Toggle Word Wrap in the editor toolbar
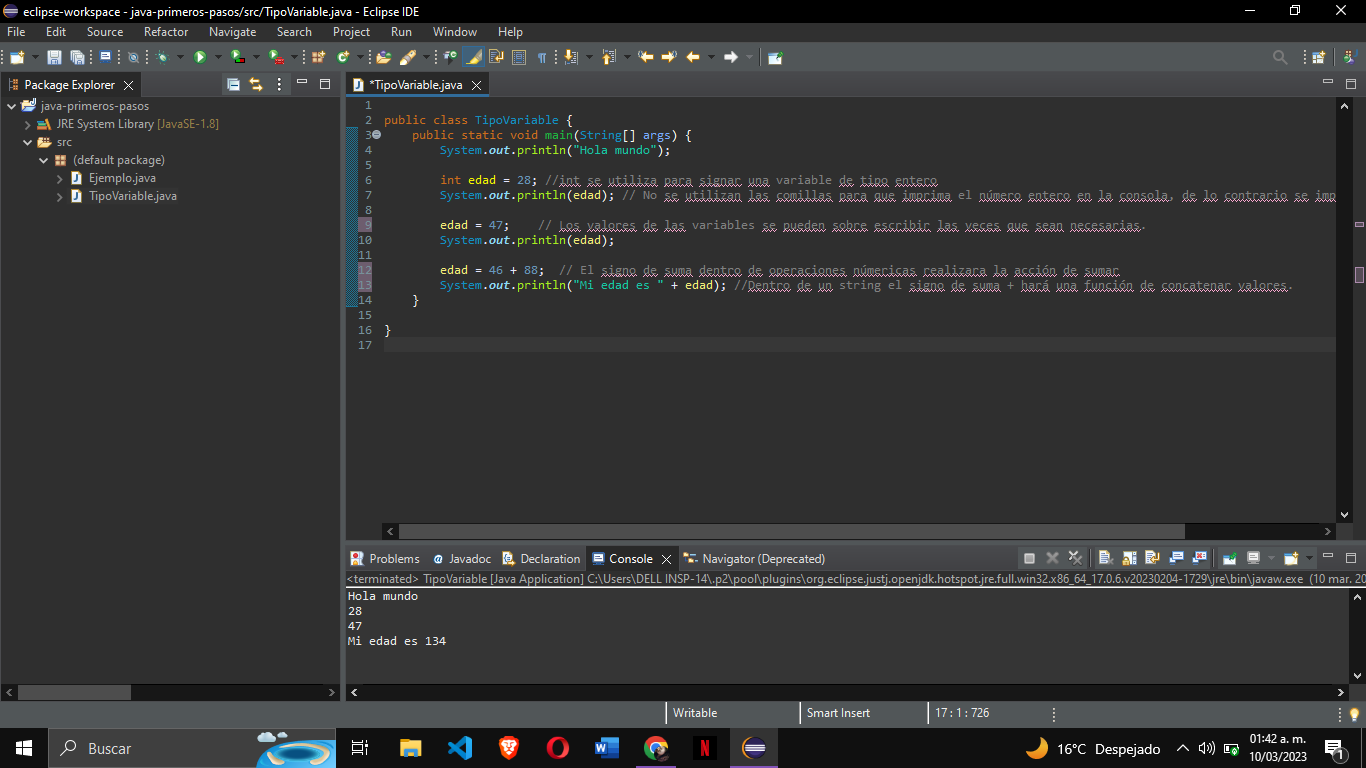 coord(496,57)
